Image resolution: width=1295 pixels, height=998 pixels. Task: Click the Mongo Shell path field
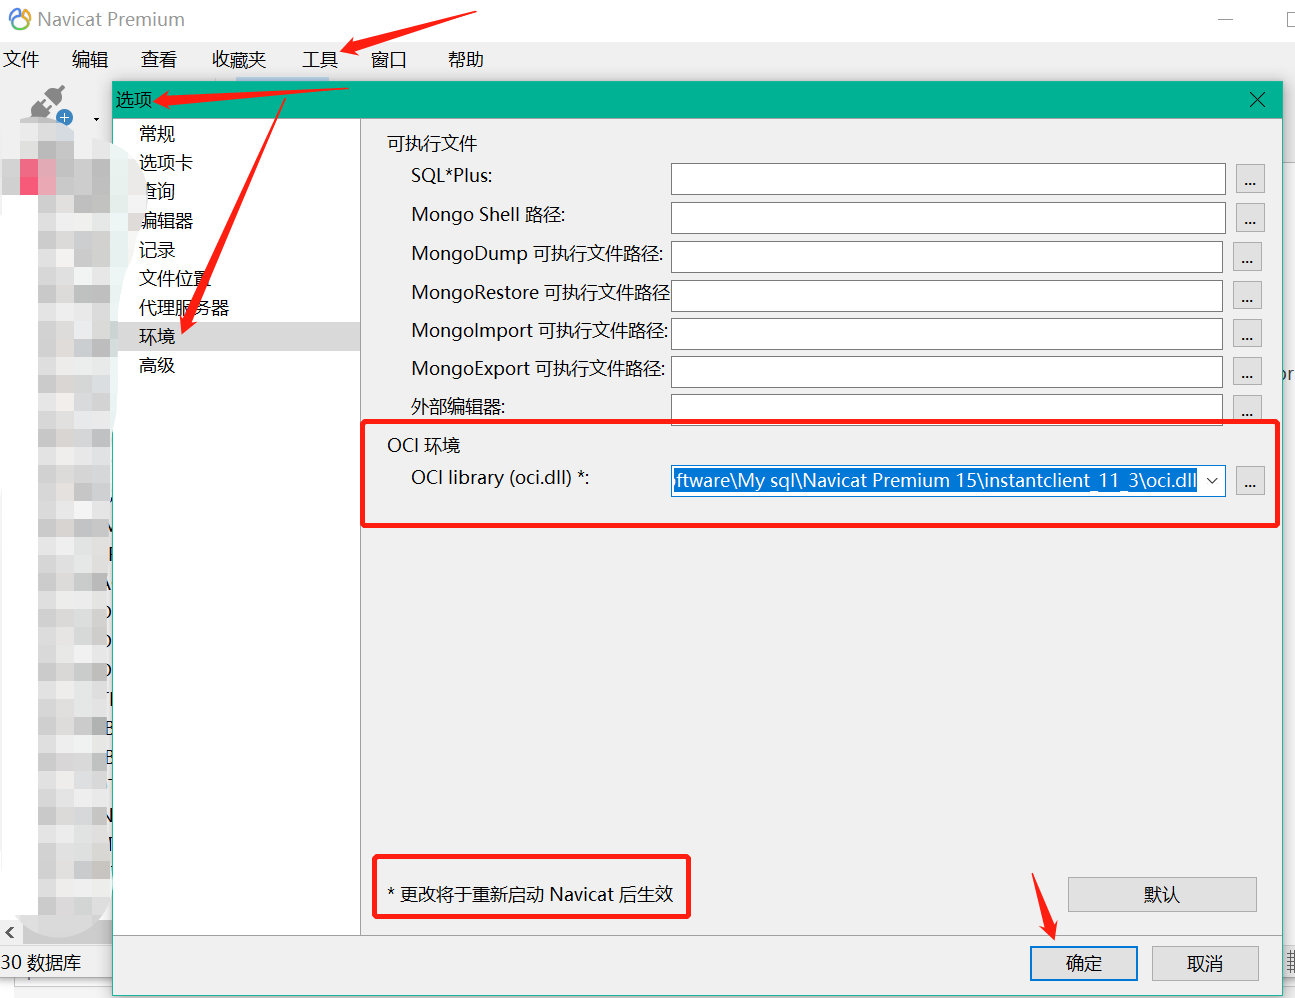(948, 218)
